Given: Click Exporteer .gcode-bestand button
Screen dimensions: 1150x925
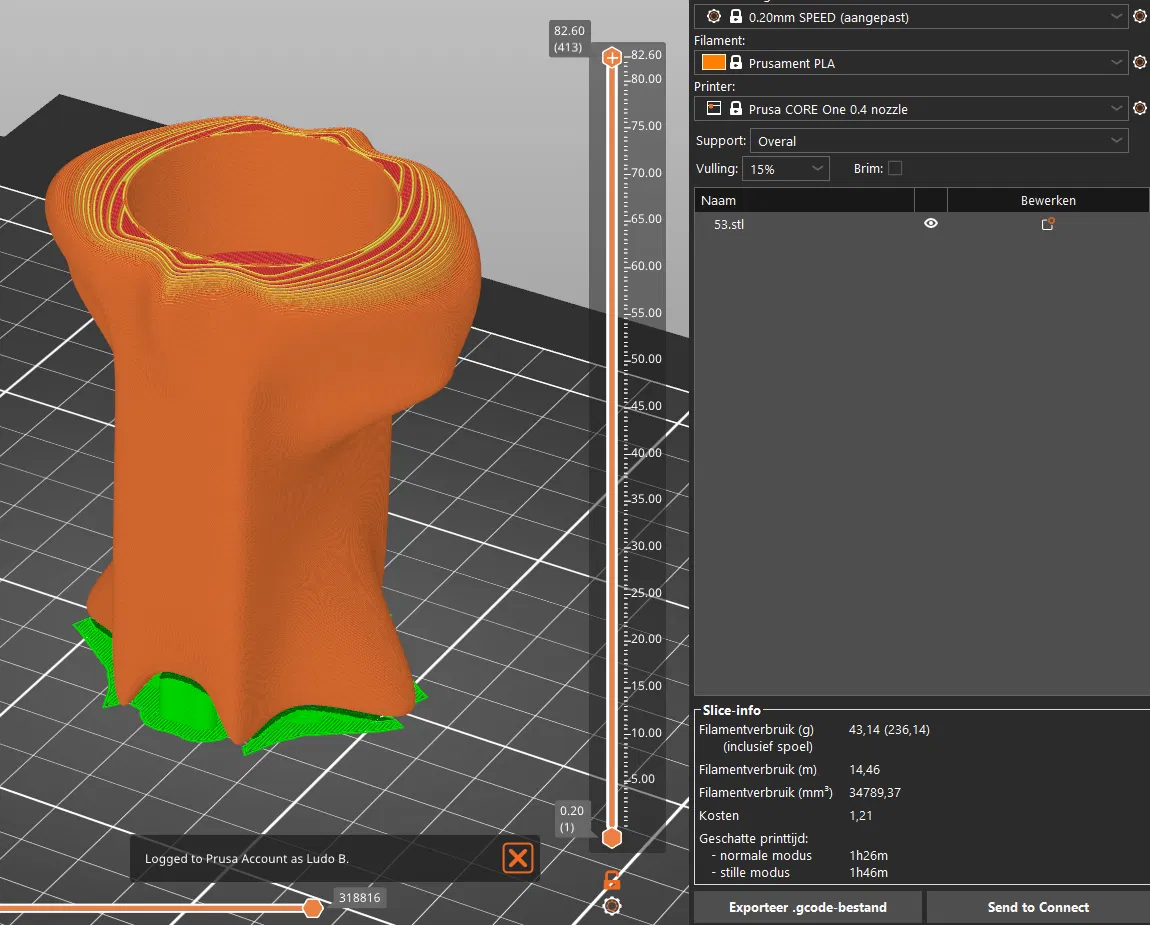Looking at the screenshot, I should 807,907.
